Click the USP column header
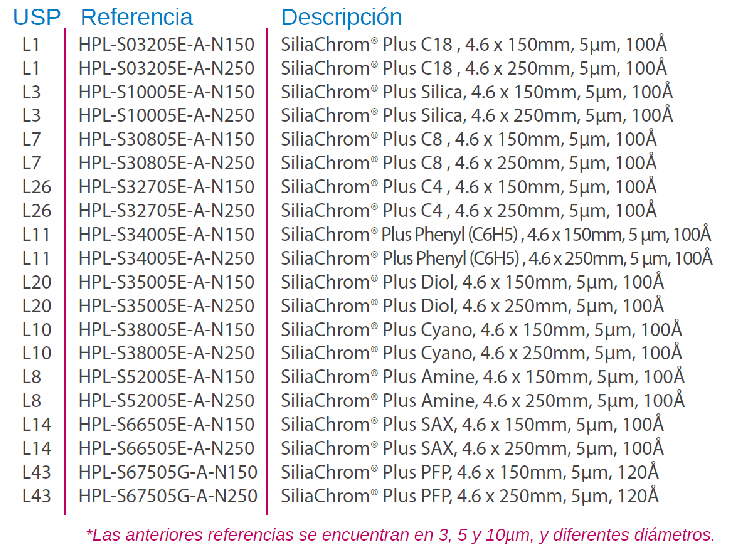The height and width of the screenshot is (547, 744). pos(37,18)
